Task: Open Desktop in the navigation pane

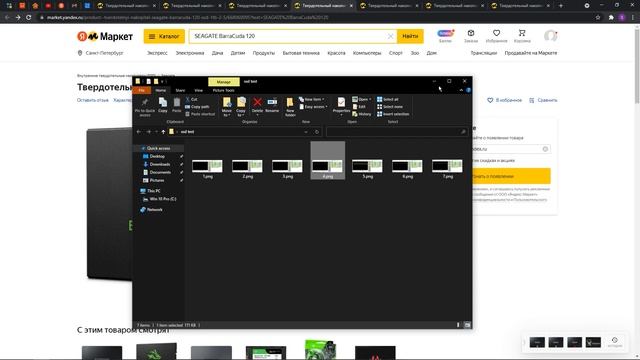Action: coord(157,156)
